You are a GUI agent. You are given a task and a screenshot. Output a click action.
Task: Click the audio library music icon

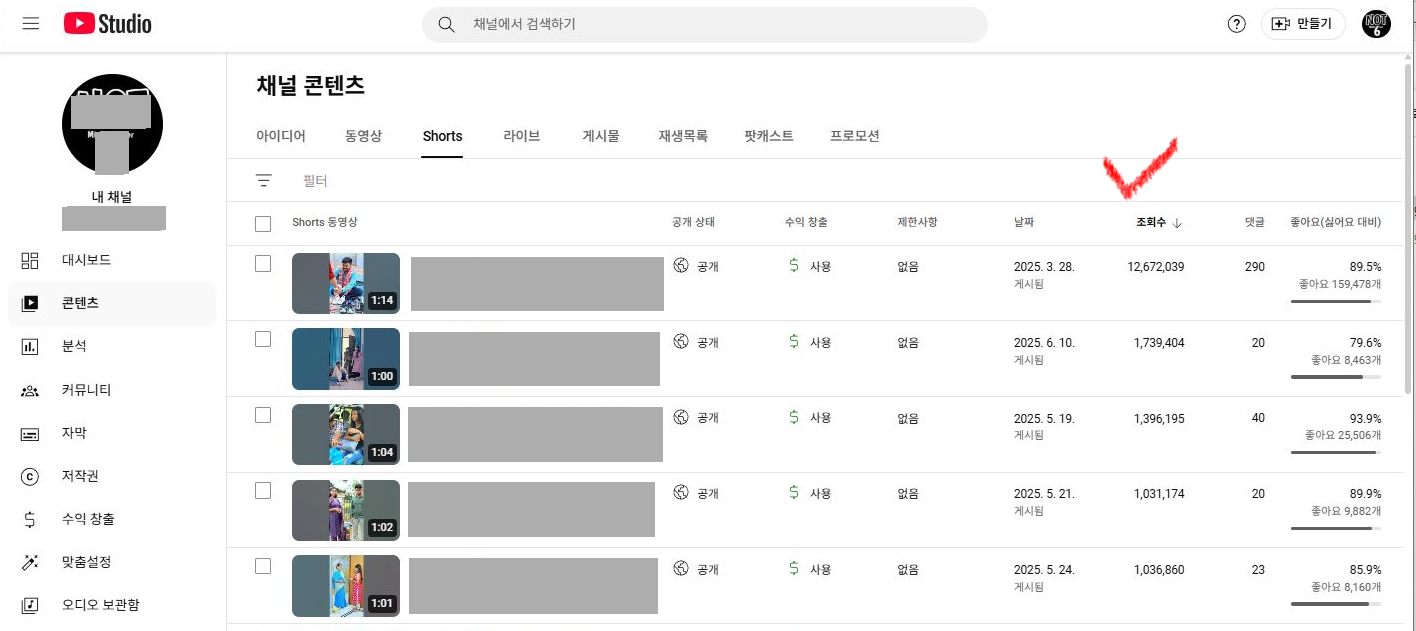(30, 605)
